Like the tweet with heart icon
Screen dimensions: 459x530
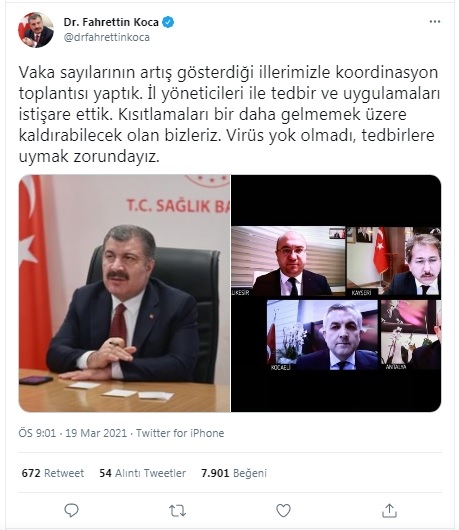[283, 510]
